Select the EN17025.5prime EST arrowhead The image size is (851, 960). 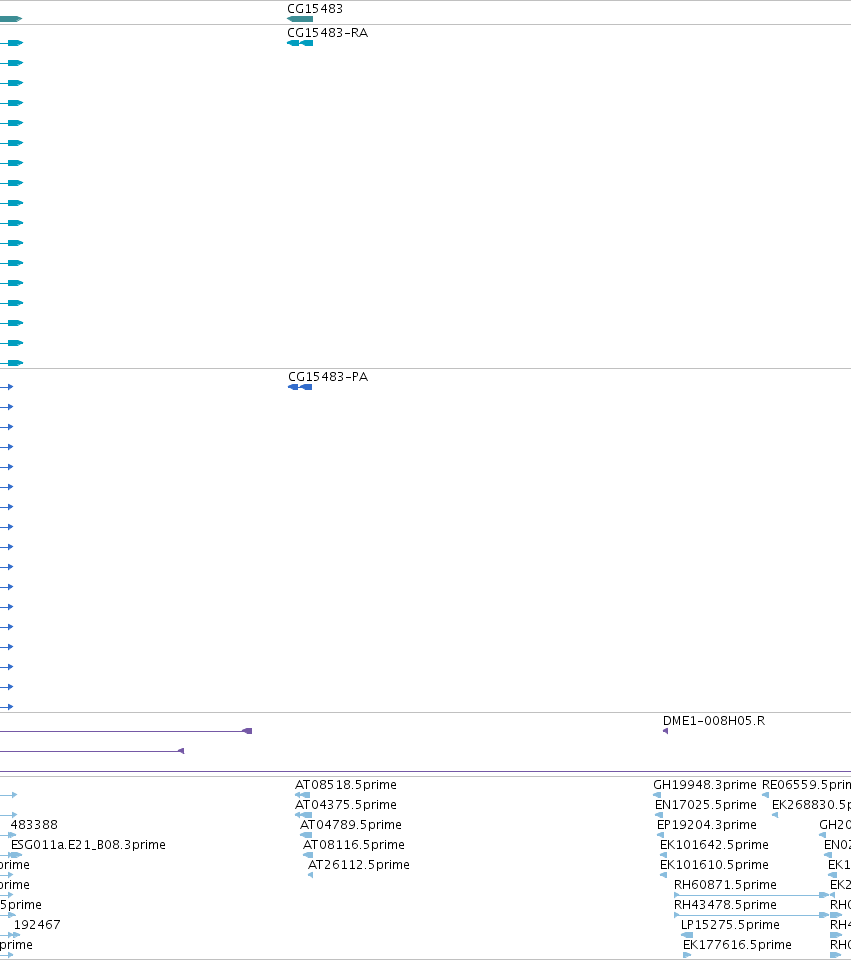point(659,815)
